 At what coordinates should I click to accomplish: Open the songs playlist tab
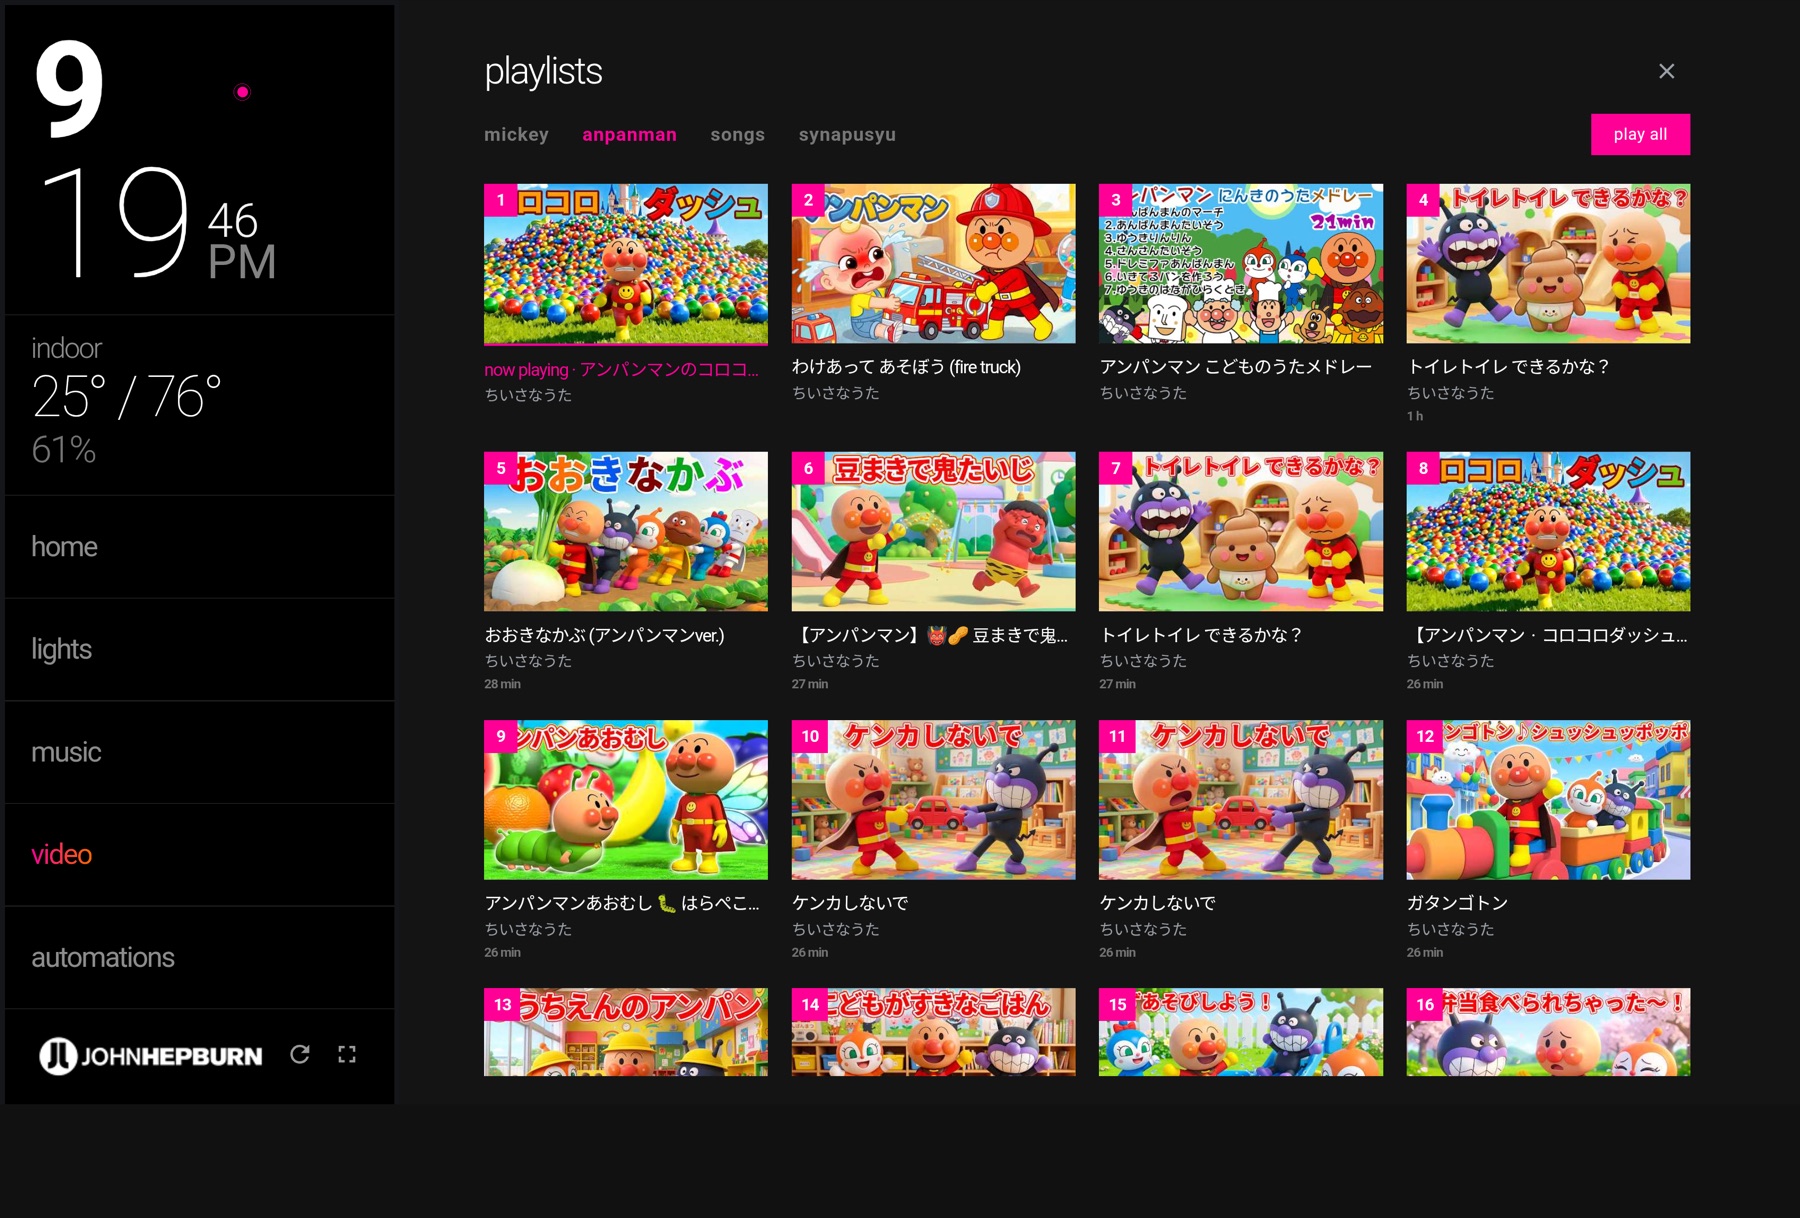click(737, 134)
